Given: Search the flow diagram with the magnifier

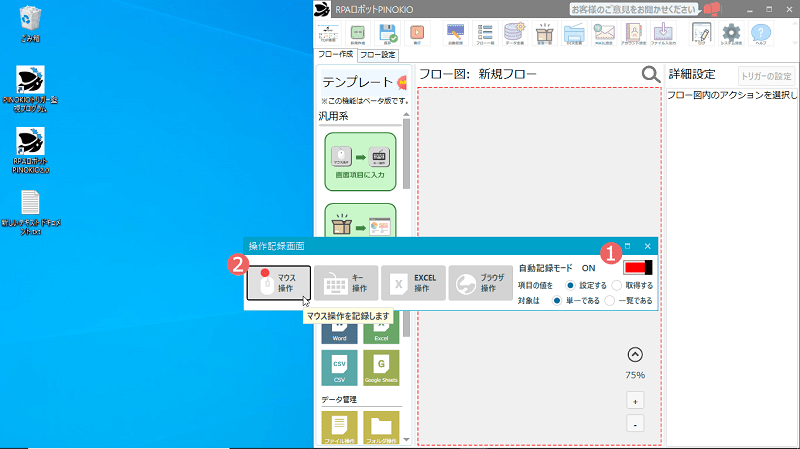Looking at the screenshot, I should click(x=651, y=74).
